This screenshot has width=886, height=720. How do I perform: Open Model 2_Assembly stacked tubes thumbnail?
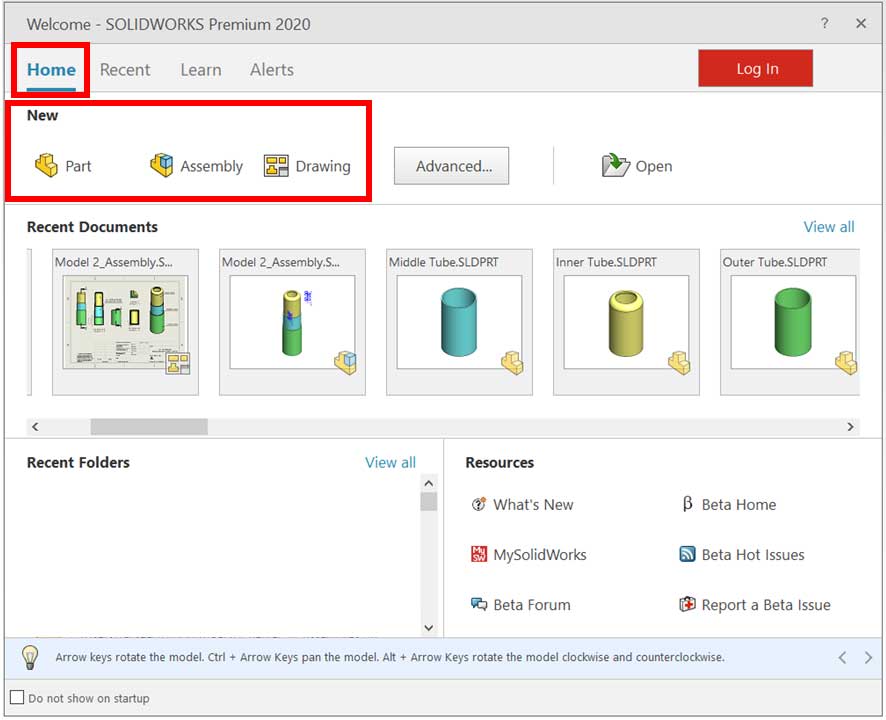[292, 322]
